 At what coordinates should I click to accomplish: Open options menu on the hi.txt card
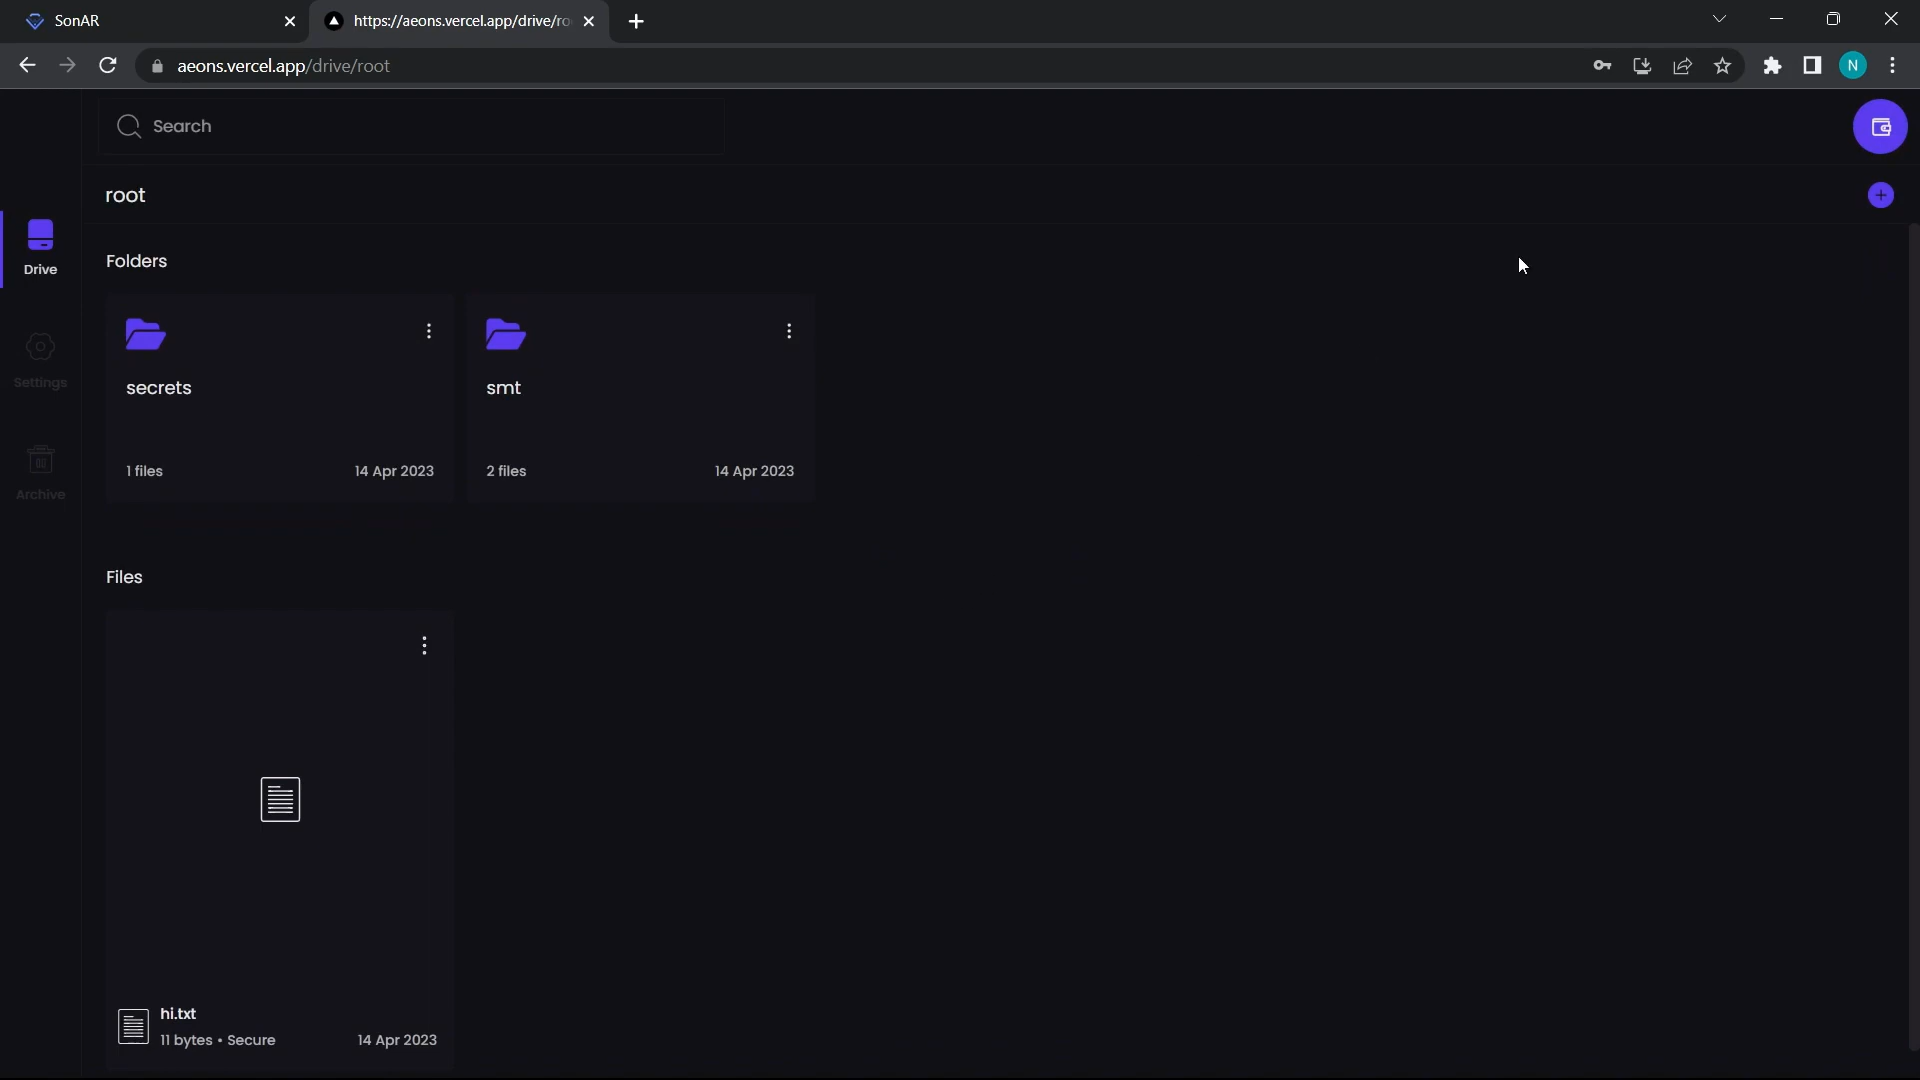[425, 646]
